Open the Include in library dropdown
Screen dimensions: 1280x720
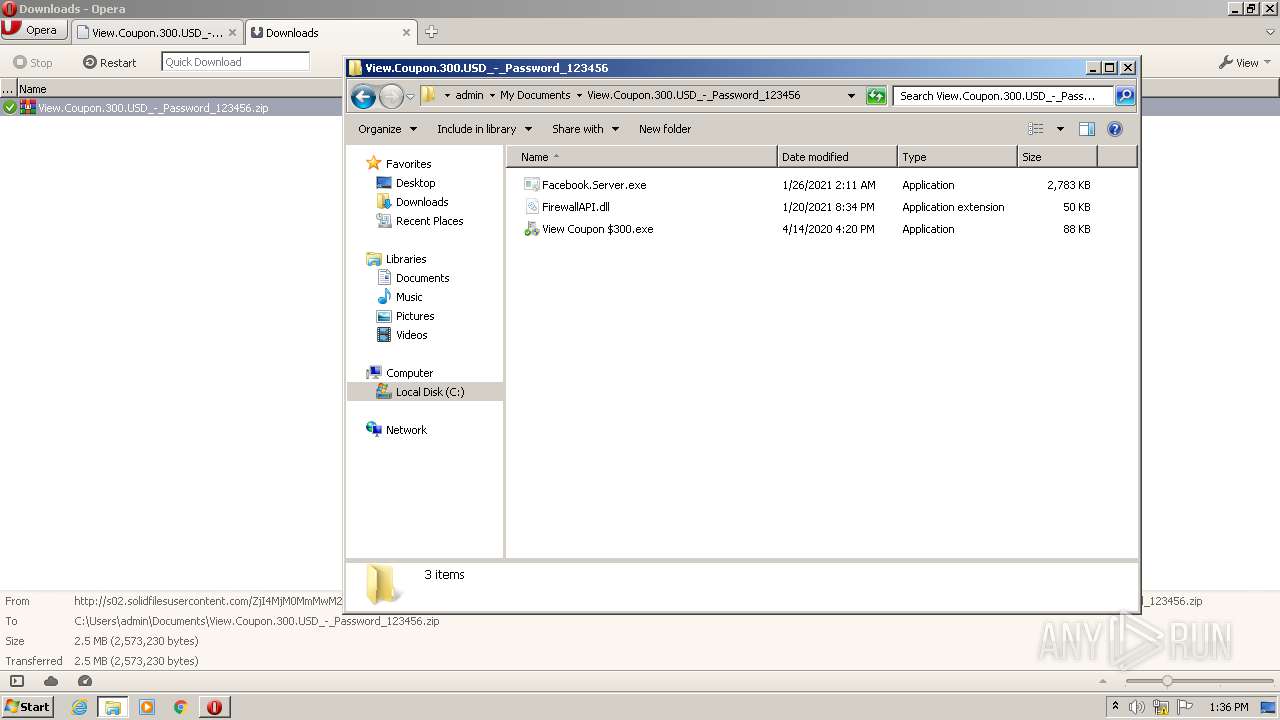(x=484, y=129)
